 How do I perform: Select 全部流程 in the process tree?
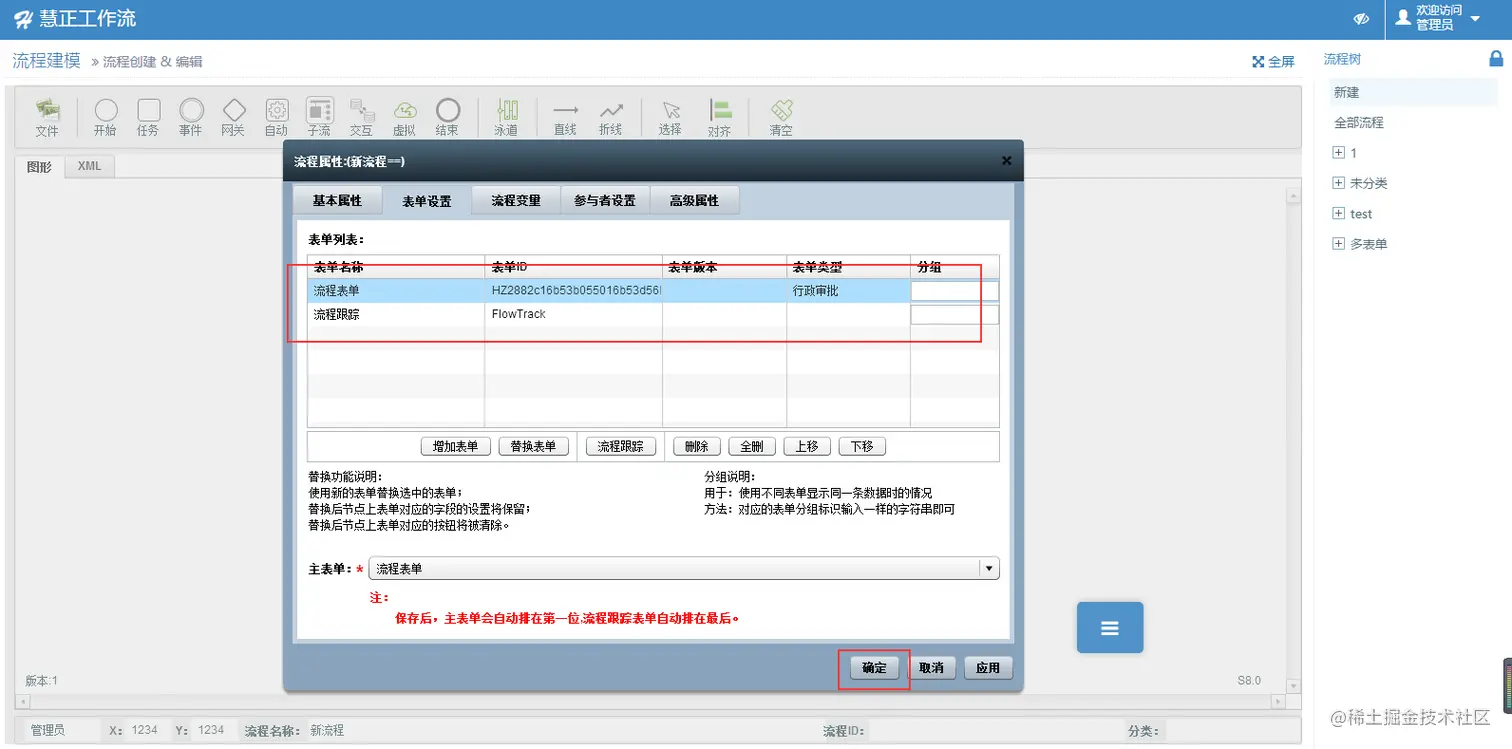click(x=1359, y=123)
